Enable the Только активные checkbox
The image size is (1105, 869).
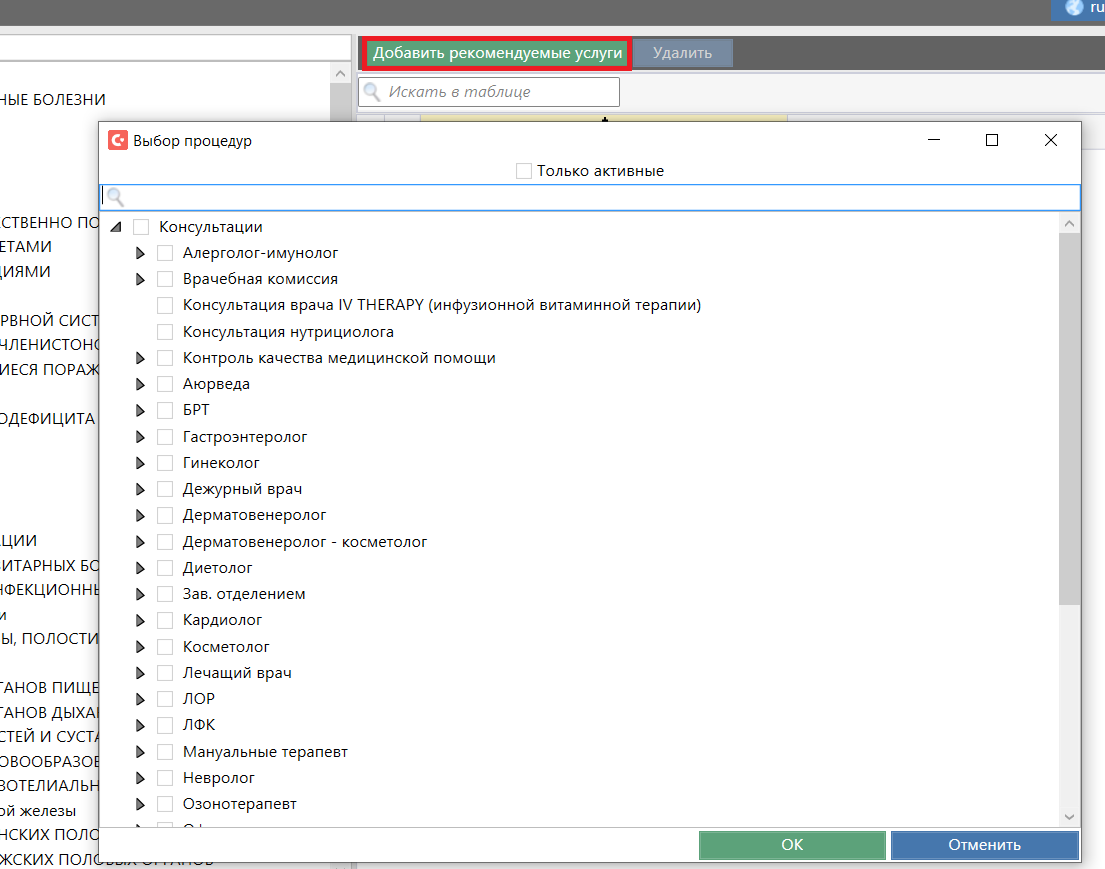(x=524, y=171)
